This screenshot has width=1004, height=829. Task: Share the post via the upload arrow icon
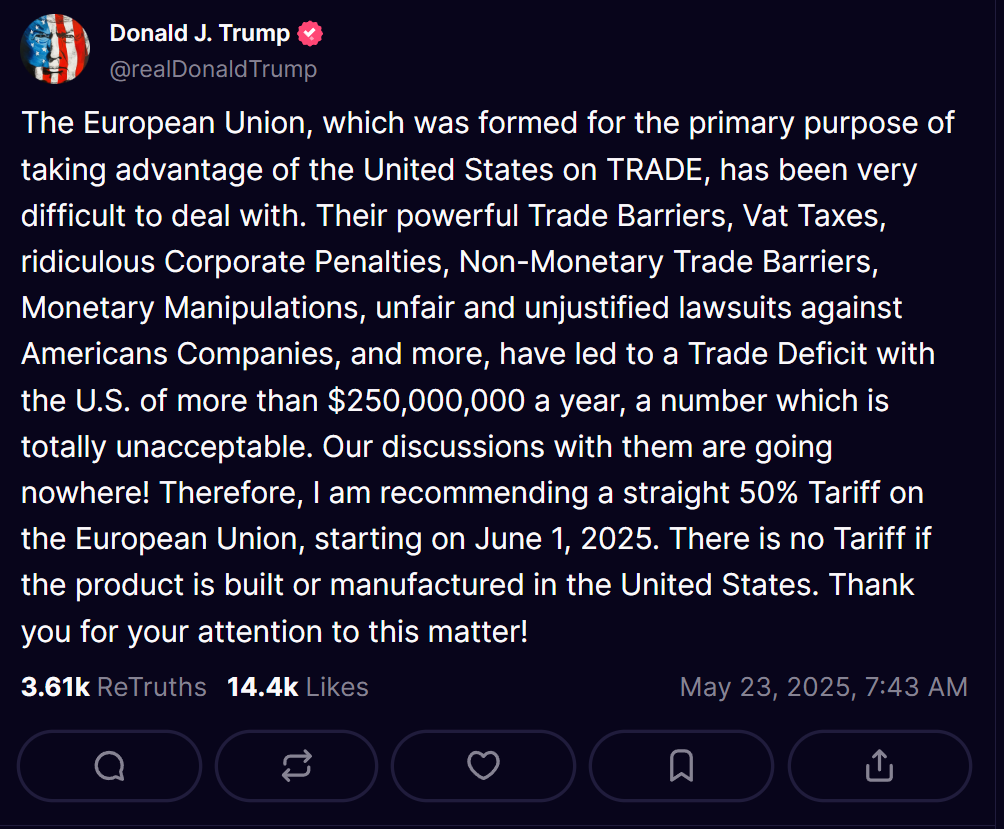click(x=879, y=766)
